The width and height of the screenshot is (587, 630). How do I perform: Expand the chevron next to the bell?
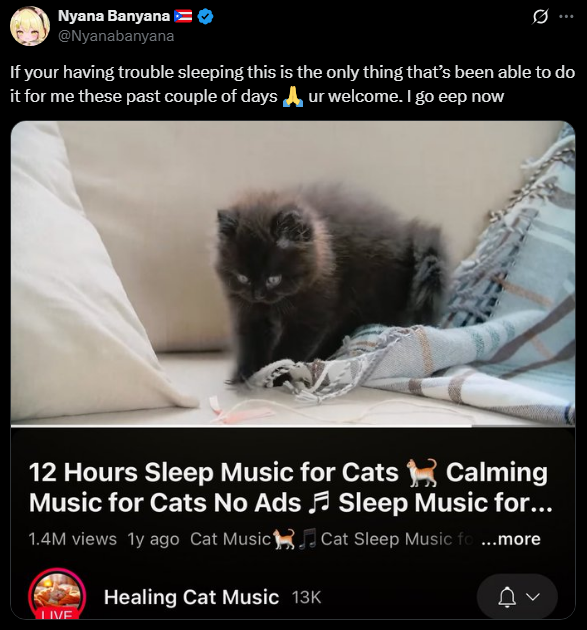(x=533, y=597)
